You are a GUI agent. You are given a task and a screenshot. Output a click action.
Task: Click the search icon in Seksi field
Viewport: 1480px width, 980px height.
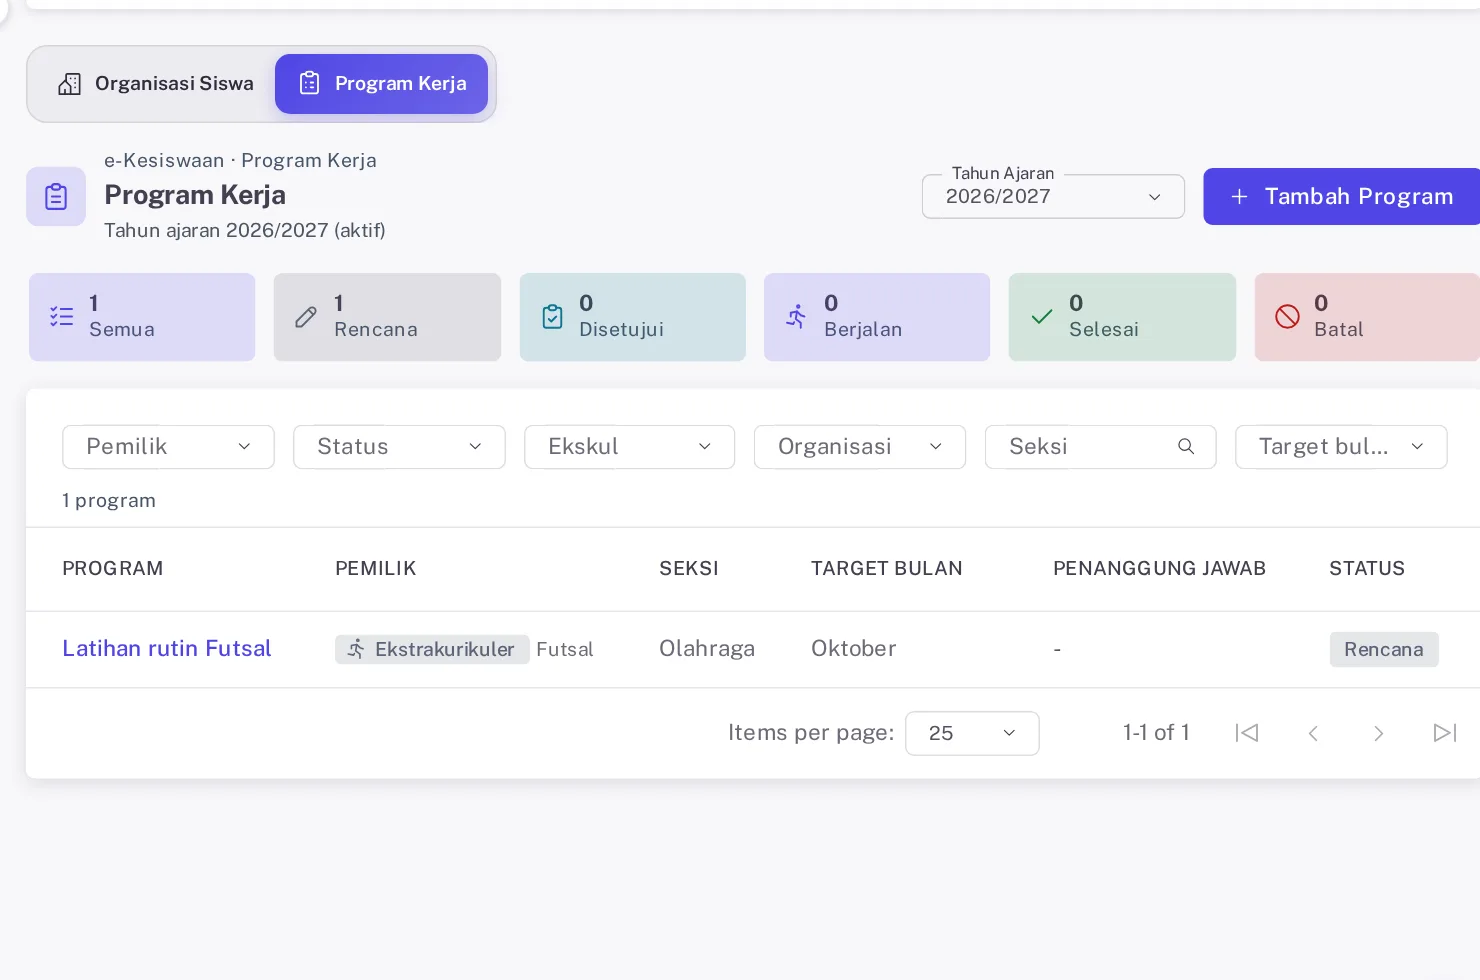(1186, 447)
